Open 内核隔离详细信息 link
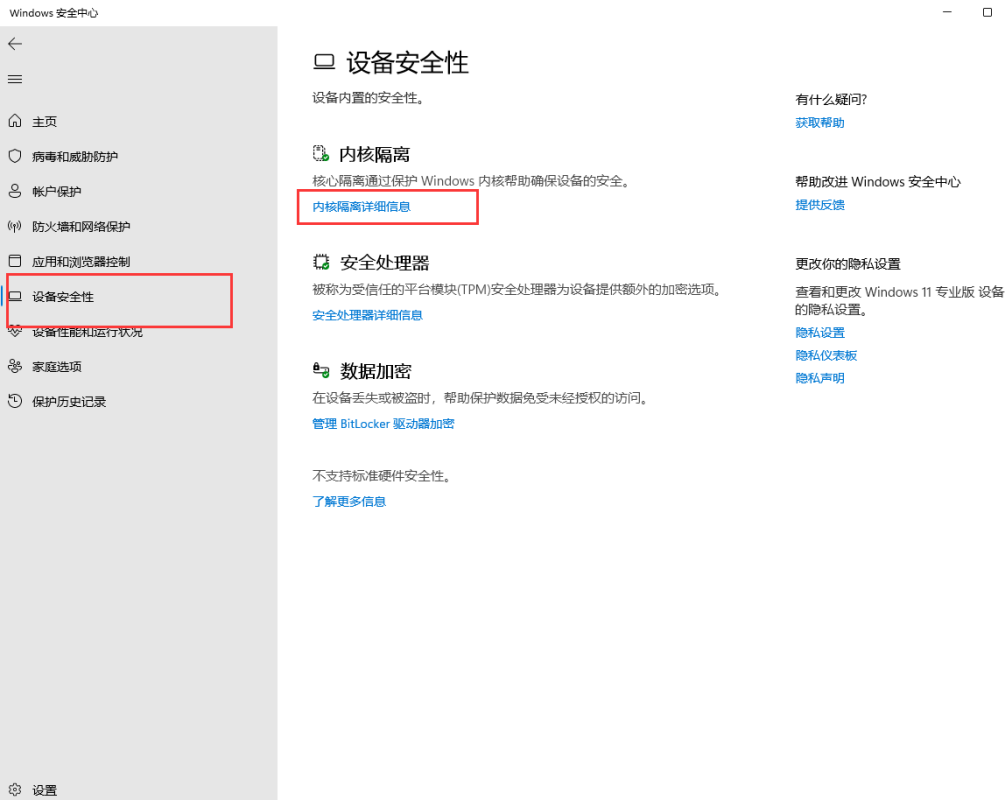 click(x=361, y=207)
